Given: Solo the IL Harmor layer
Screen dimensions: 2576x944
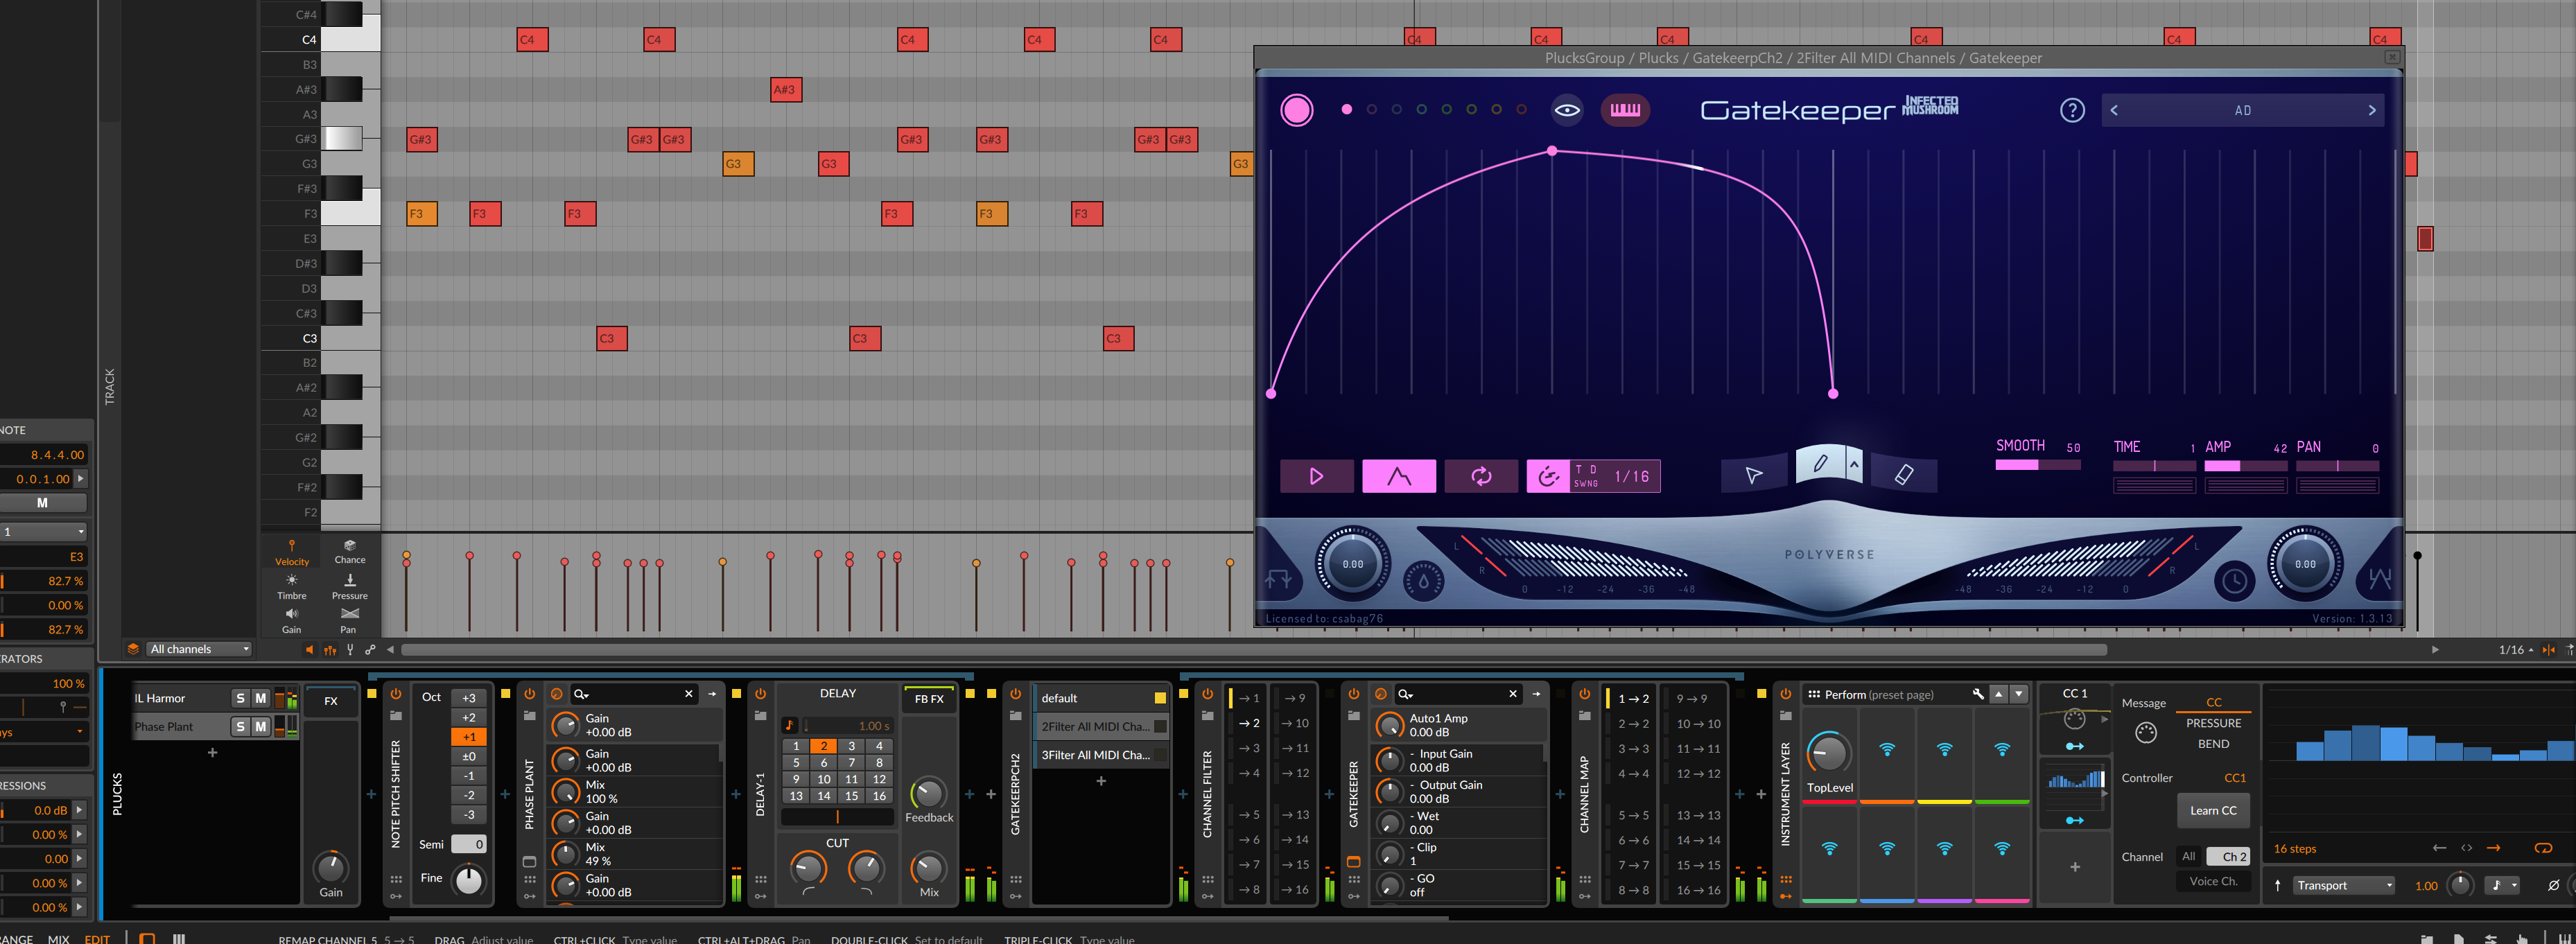Looking at the screenshot, I should tap(240, 698).
